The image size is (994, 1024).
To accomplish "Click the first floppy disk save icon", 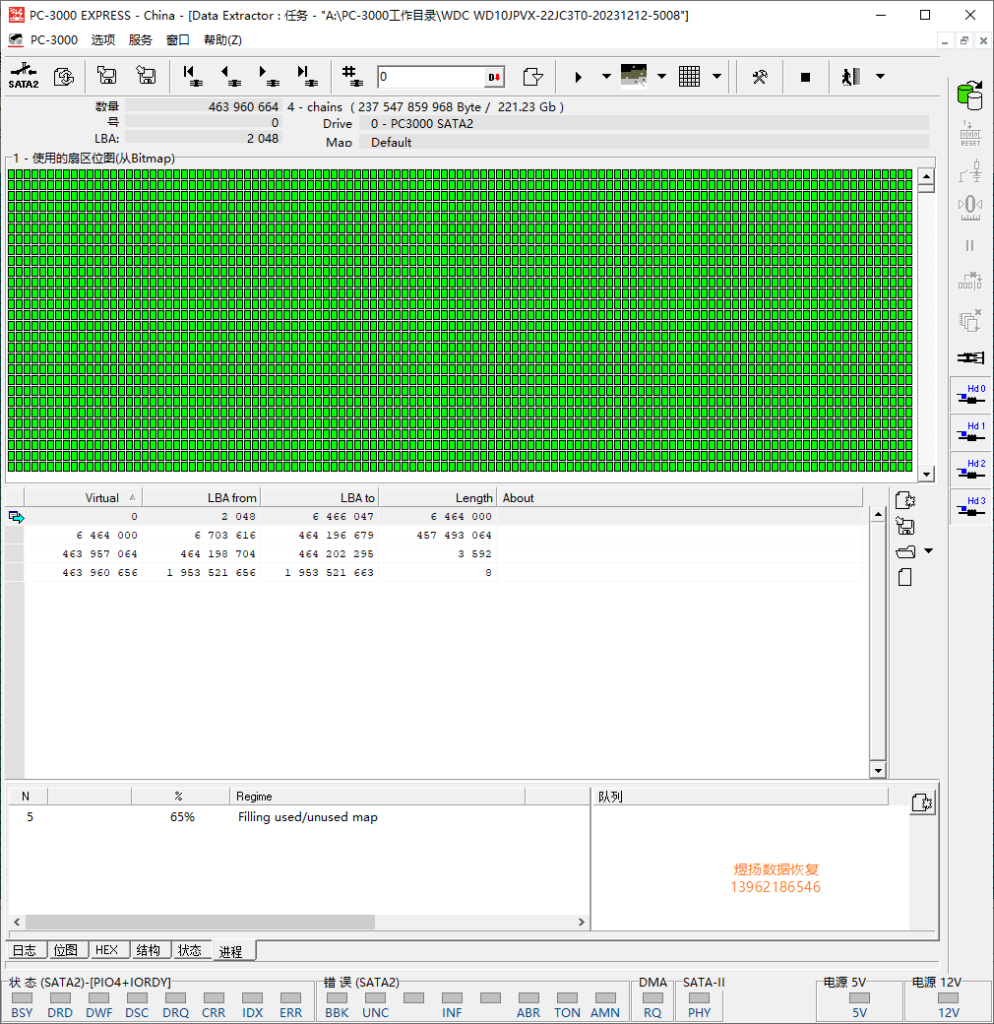I will click(106, 76).
